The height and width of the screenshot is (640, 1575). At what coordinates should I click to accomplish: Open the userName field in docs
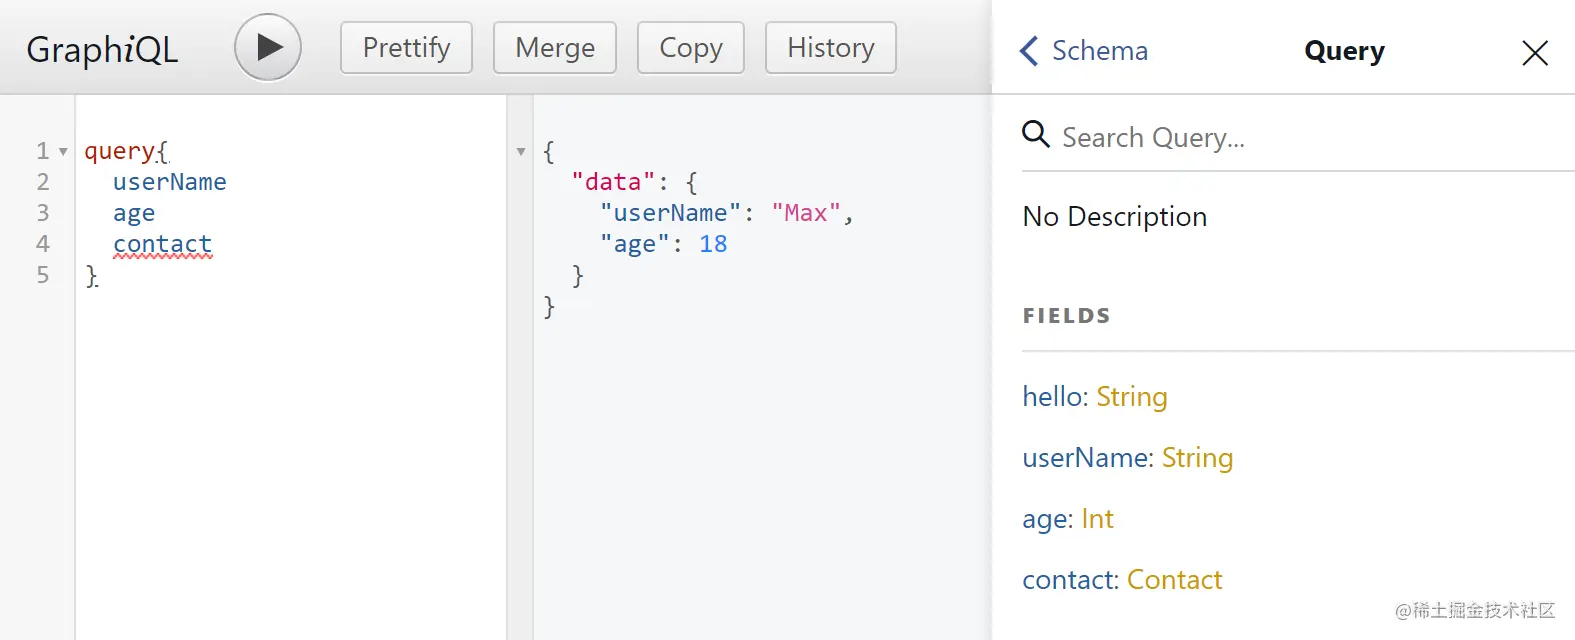click(x=1086, y=458)
